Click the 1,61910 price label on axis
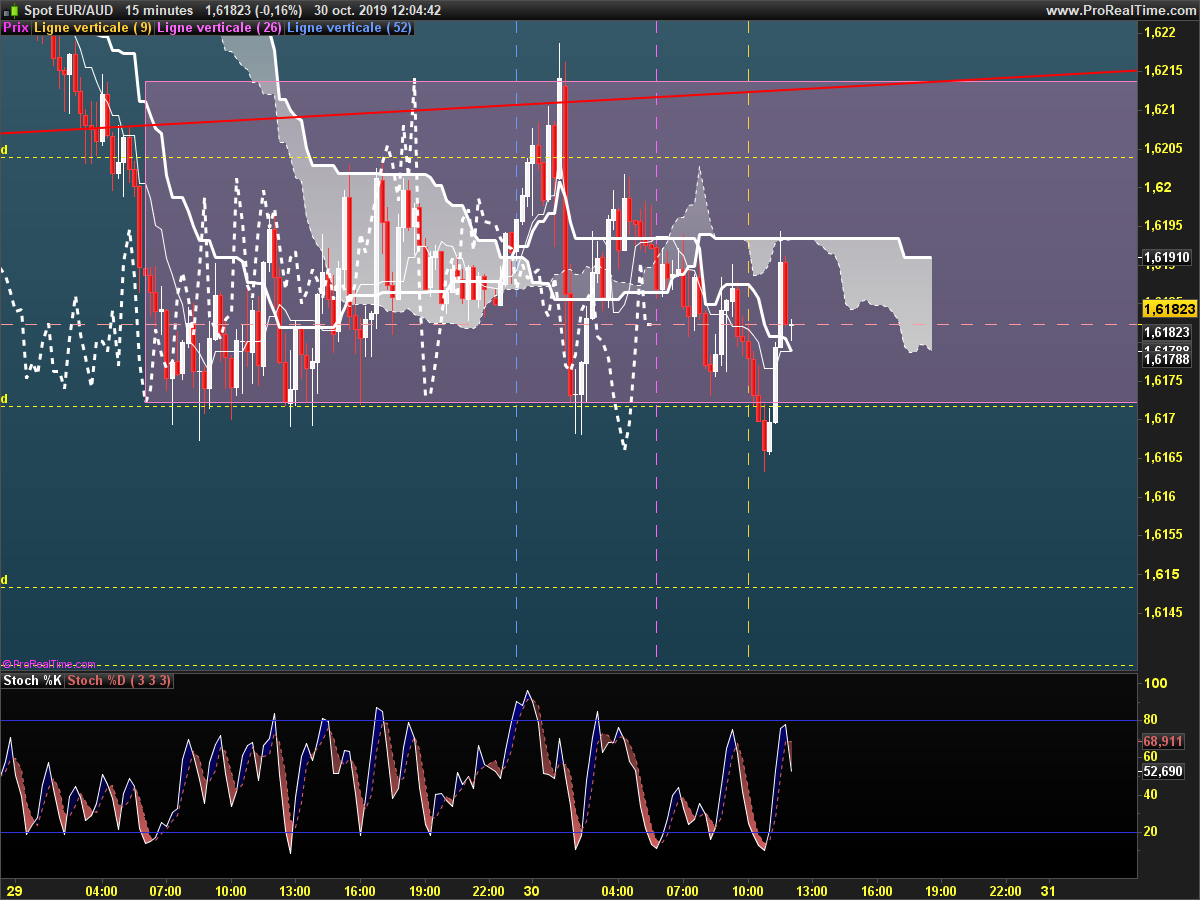 click(1166, 258)
